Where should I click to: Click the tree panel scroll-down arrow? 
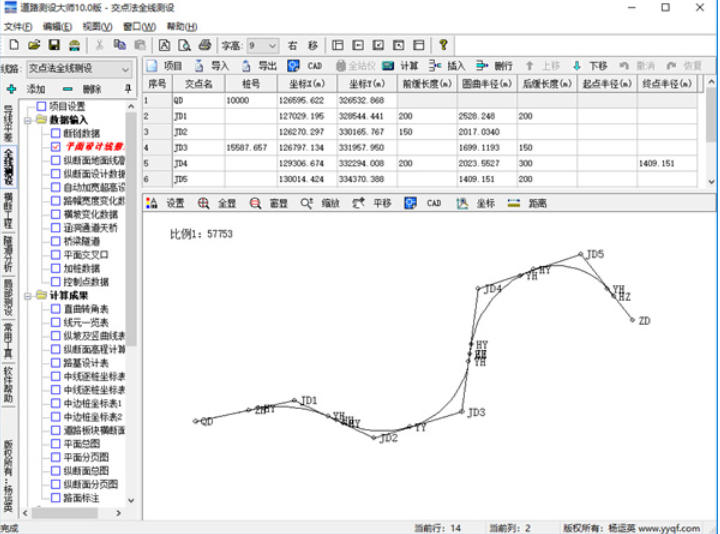131,500
